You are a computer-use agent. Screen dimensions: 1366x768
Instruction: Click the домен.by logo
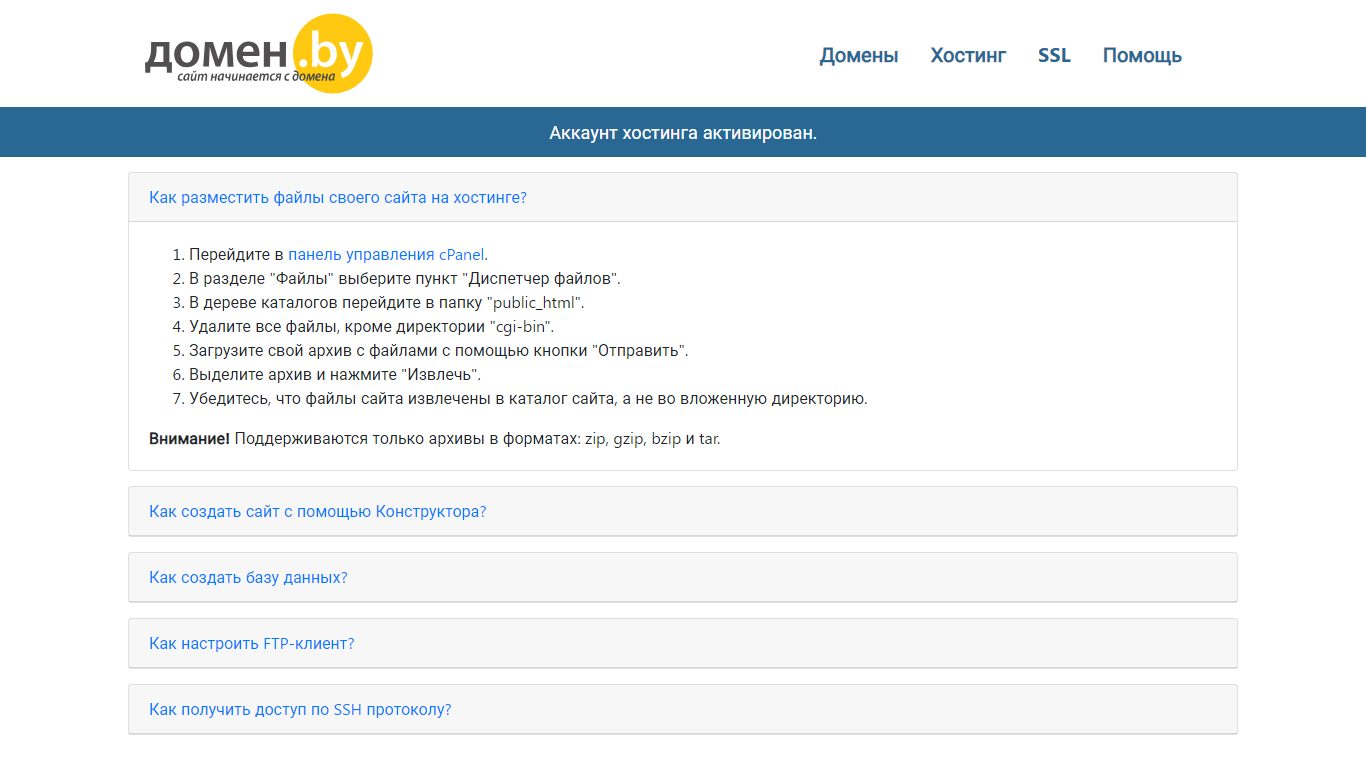259,54
